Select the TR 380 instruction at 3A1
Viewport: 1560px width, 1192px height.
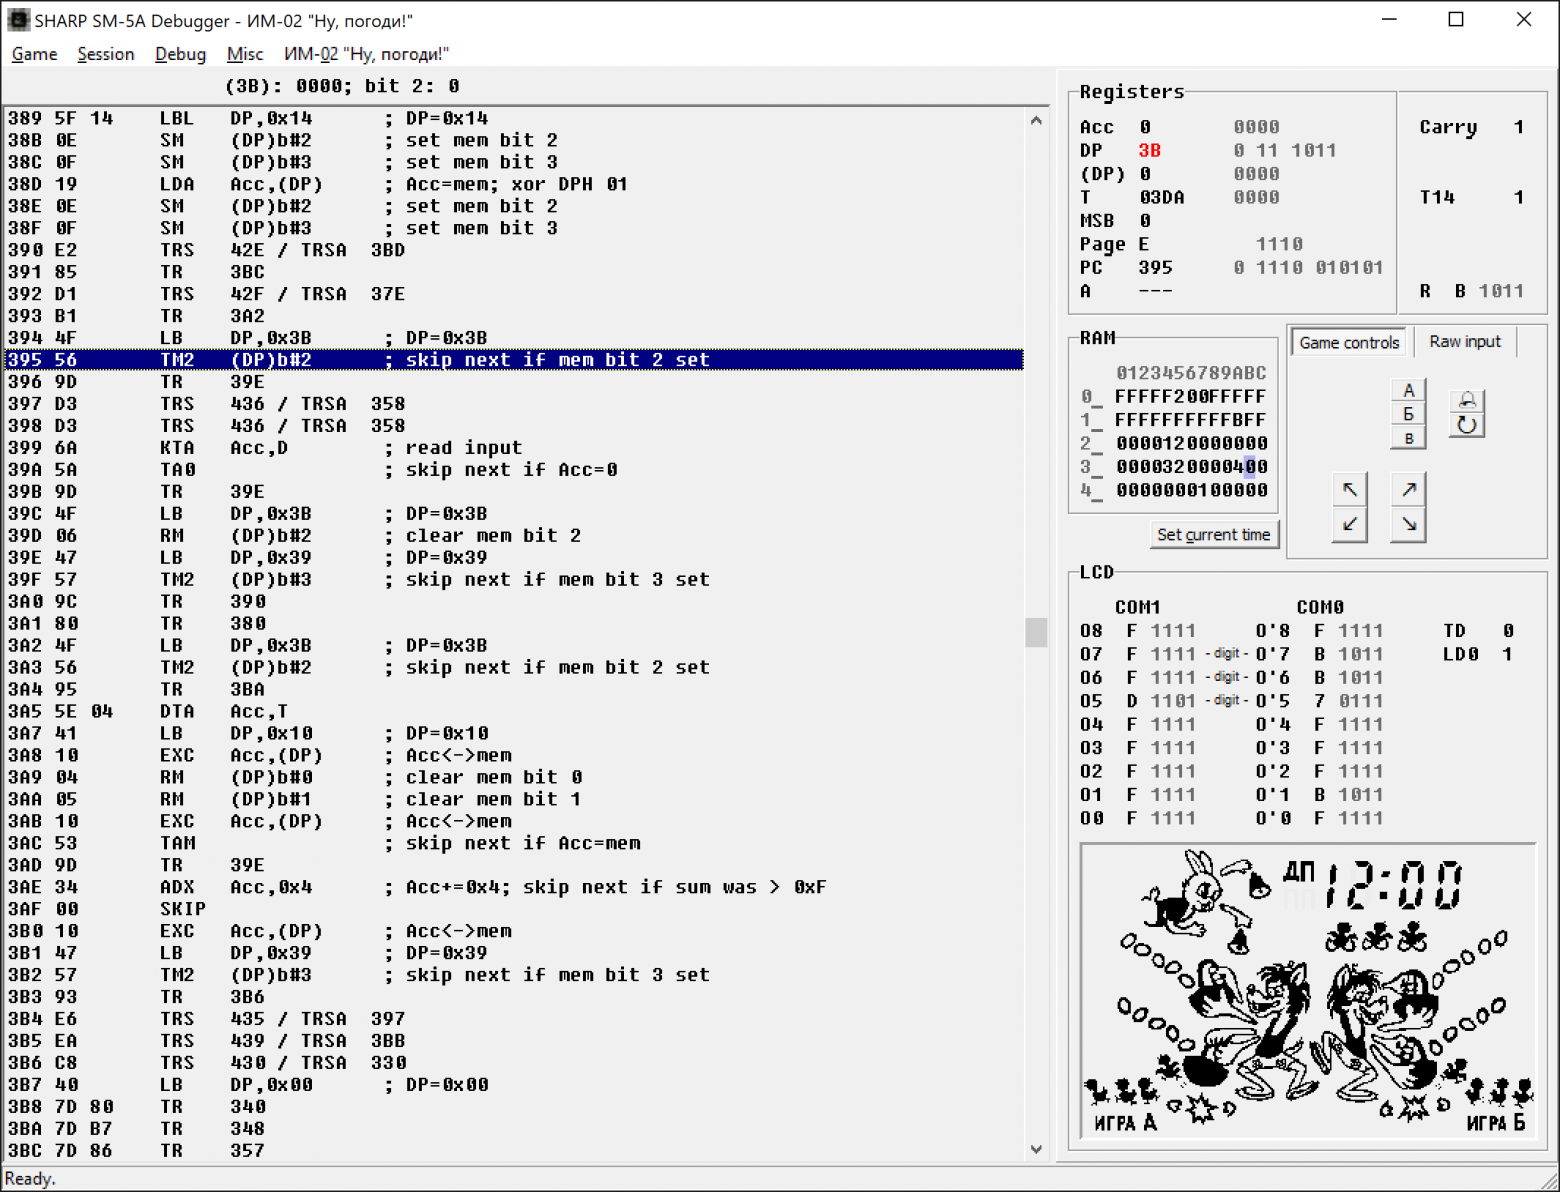point(514,624)
